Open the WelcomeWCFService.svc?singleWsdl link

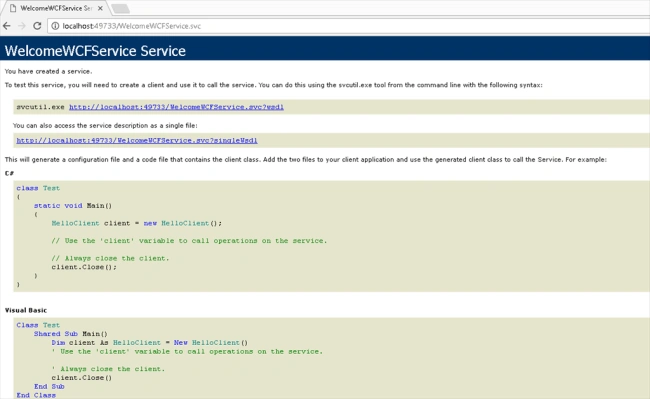click(x=137, y=140)
